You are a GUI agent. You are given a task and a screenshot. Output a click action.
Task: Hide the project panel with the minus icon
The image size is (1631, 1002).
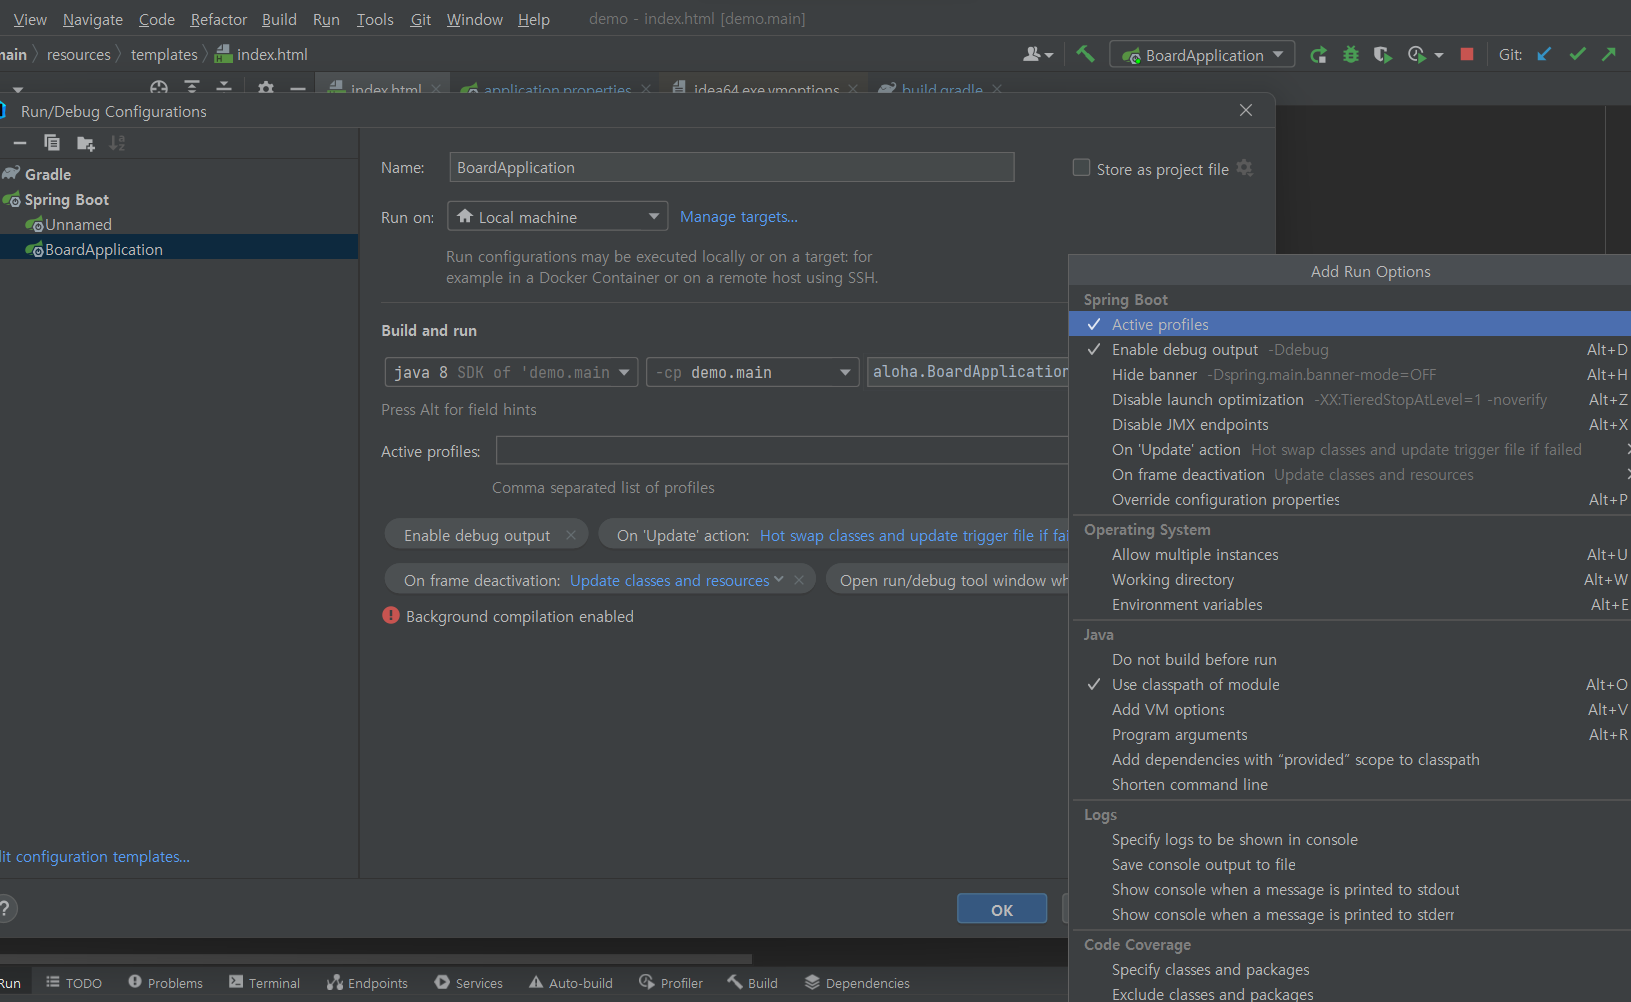coord(297,89)
